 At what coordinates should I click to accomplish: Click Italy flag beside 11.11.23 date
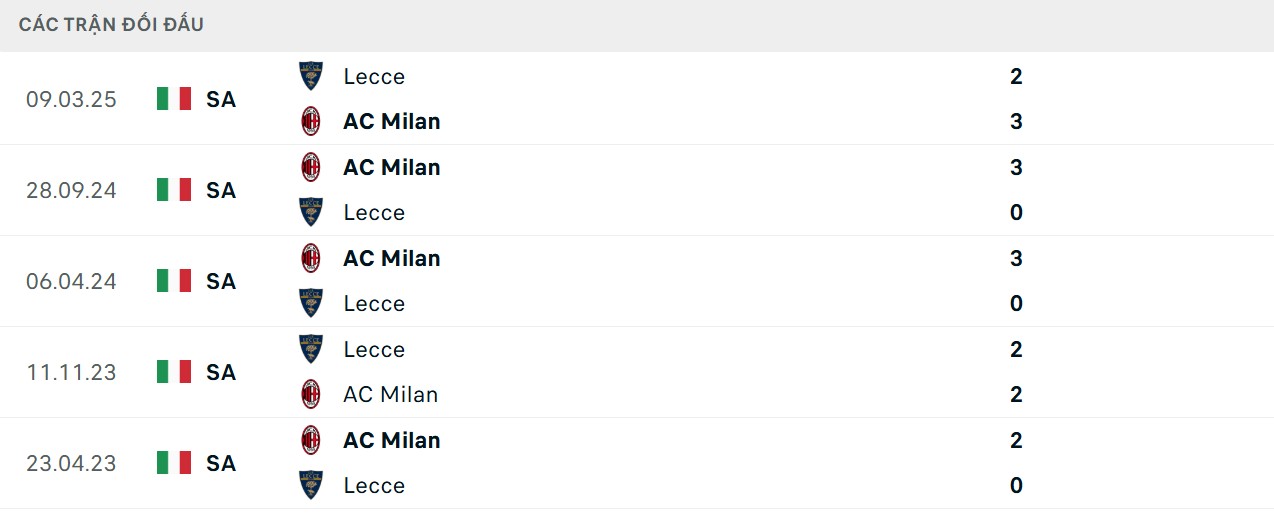(174, 372)
